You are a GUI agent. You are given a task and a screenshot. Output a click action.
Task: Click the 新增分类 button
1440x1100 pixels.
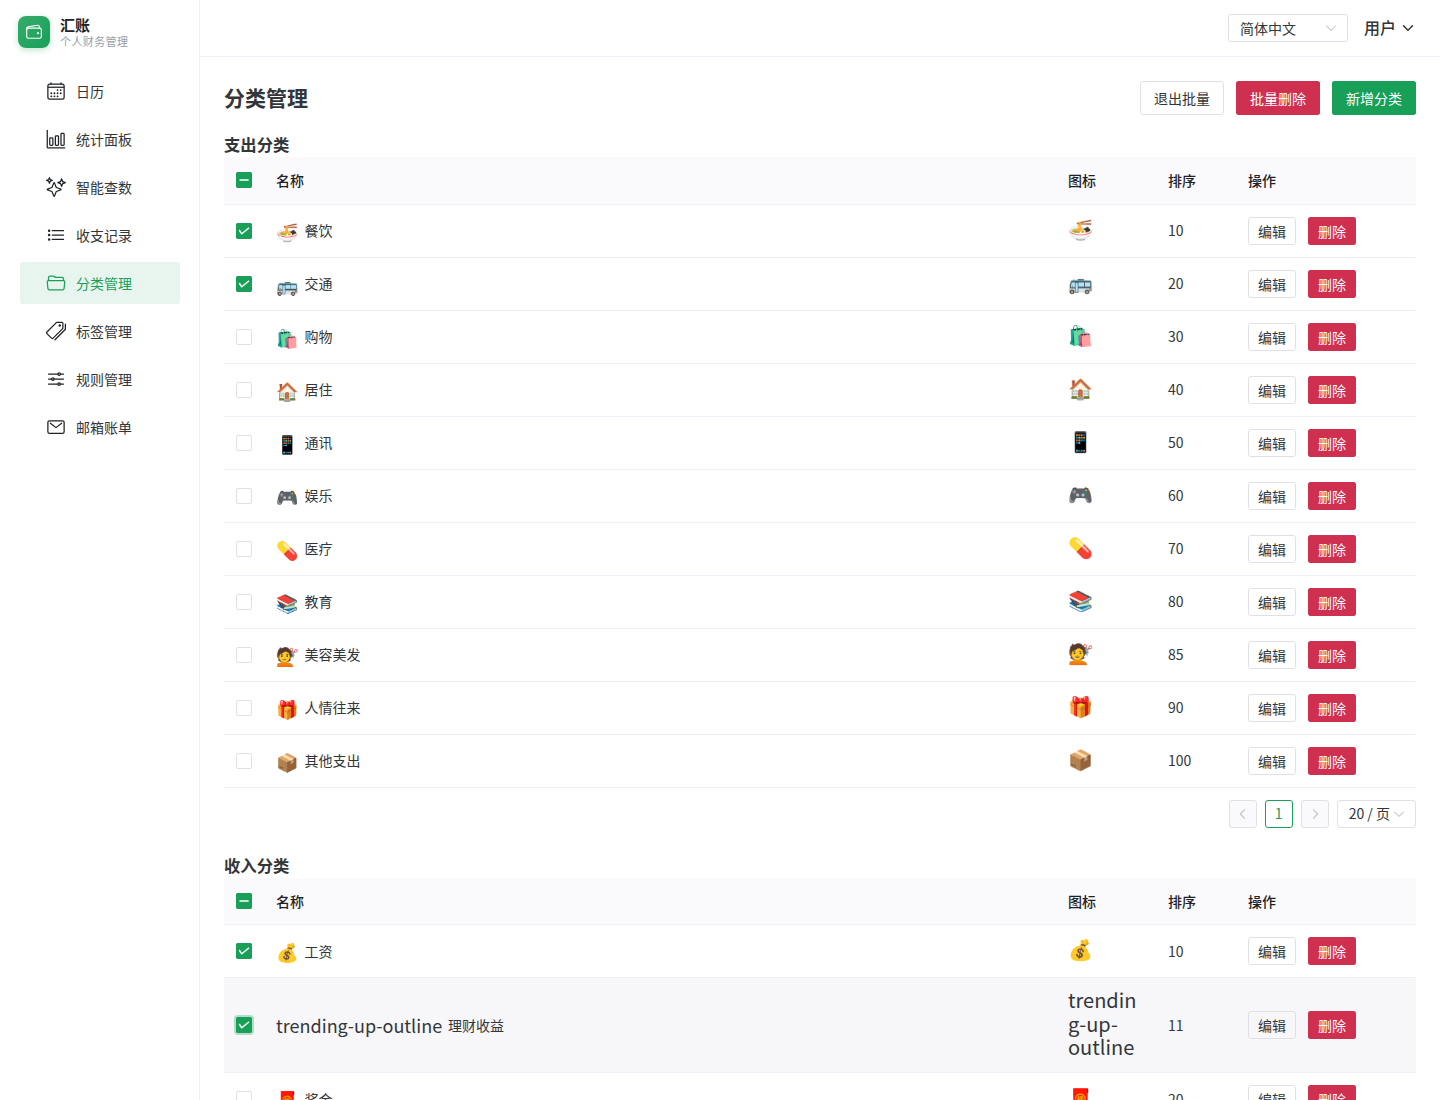click(x=1374, y=98)
